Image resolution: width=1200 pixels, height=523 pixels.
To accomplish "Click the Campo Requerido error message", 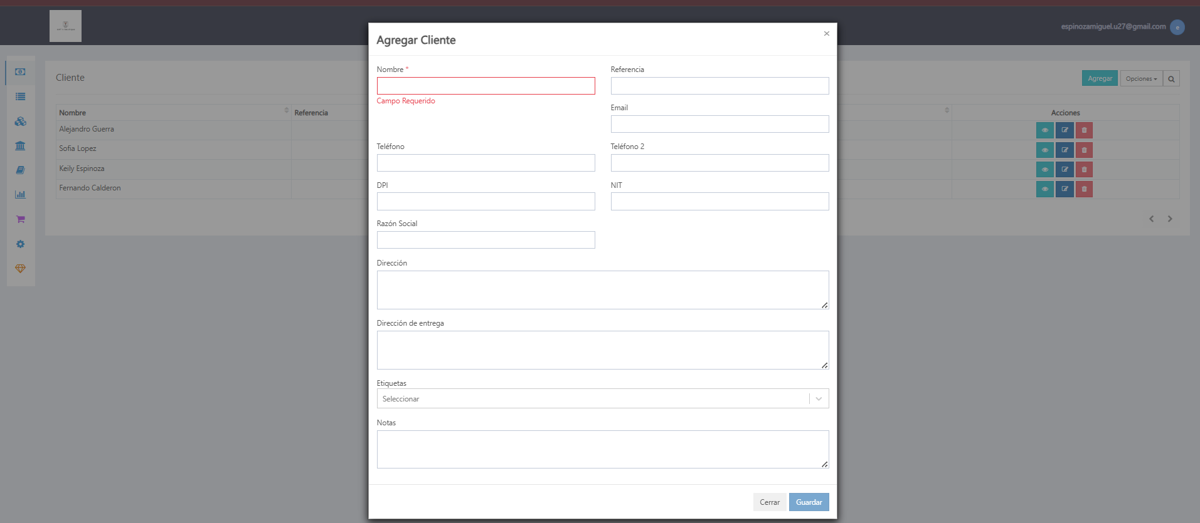I will (x=406, y=101).
